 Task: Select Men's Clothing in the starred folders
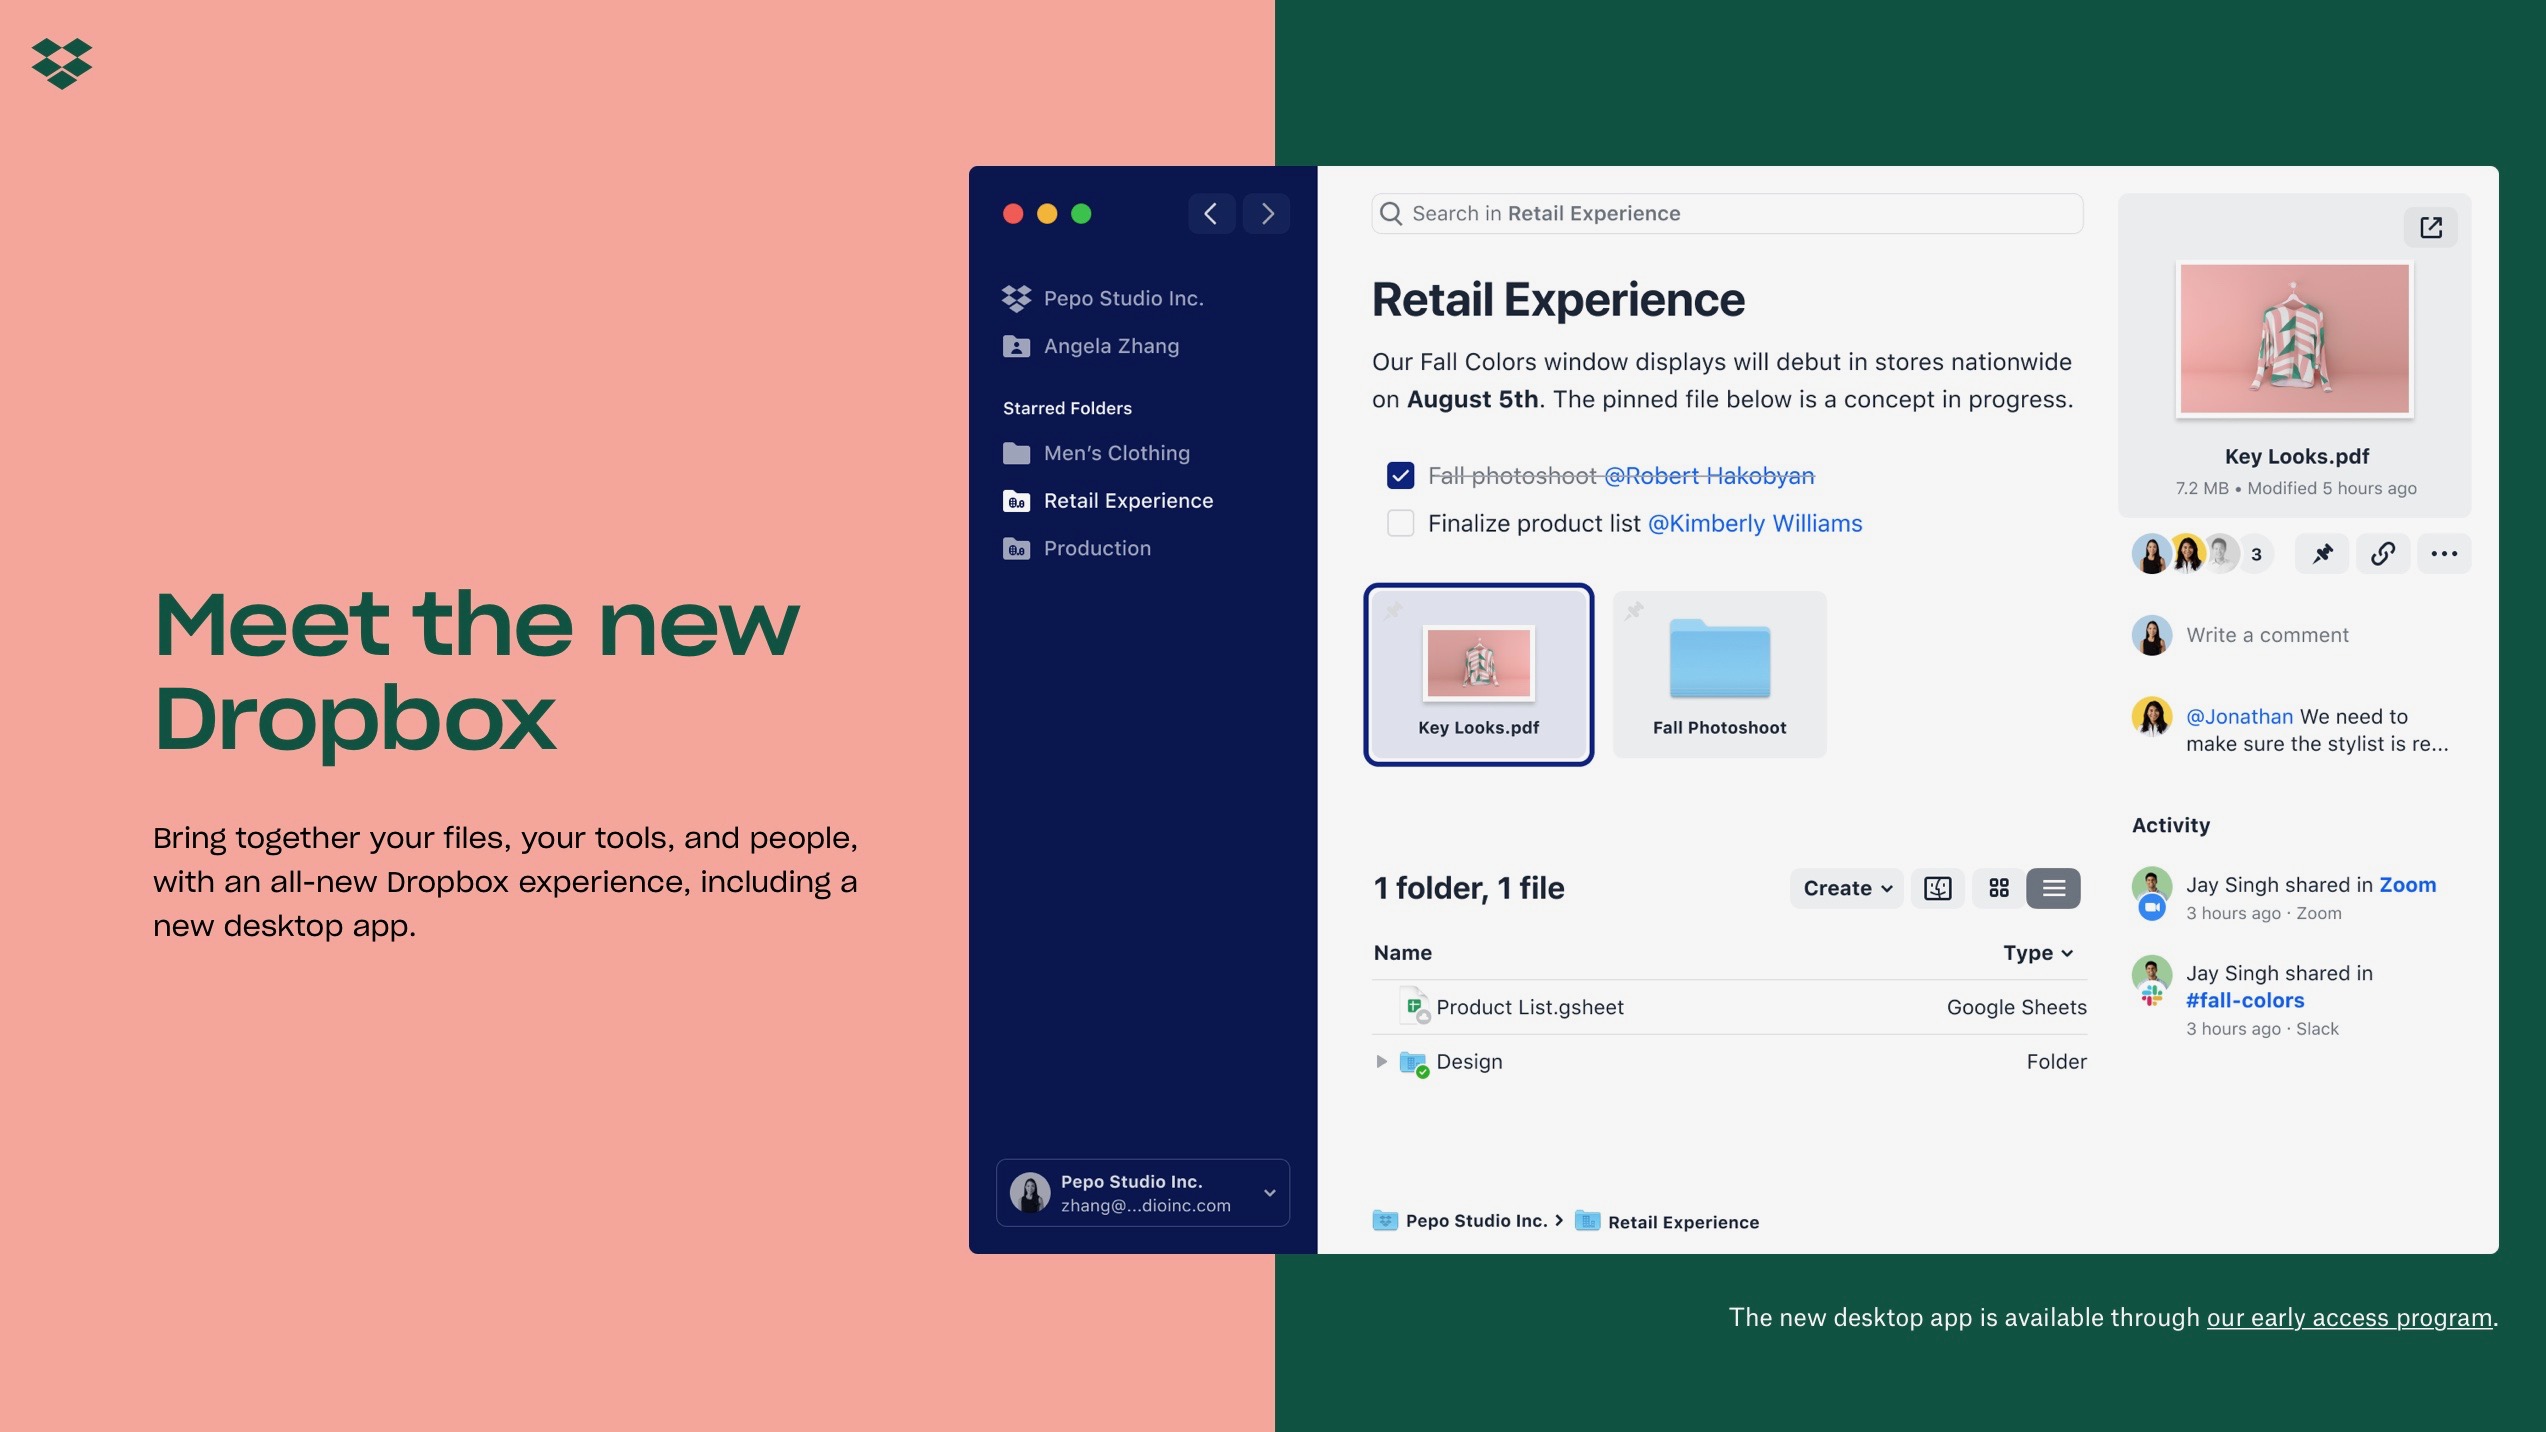1116,453
